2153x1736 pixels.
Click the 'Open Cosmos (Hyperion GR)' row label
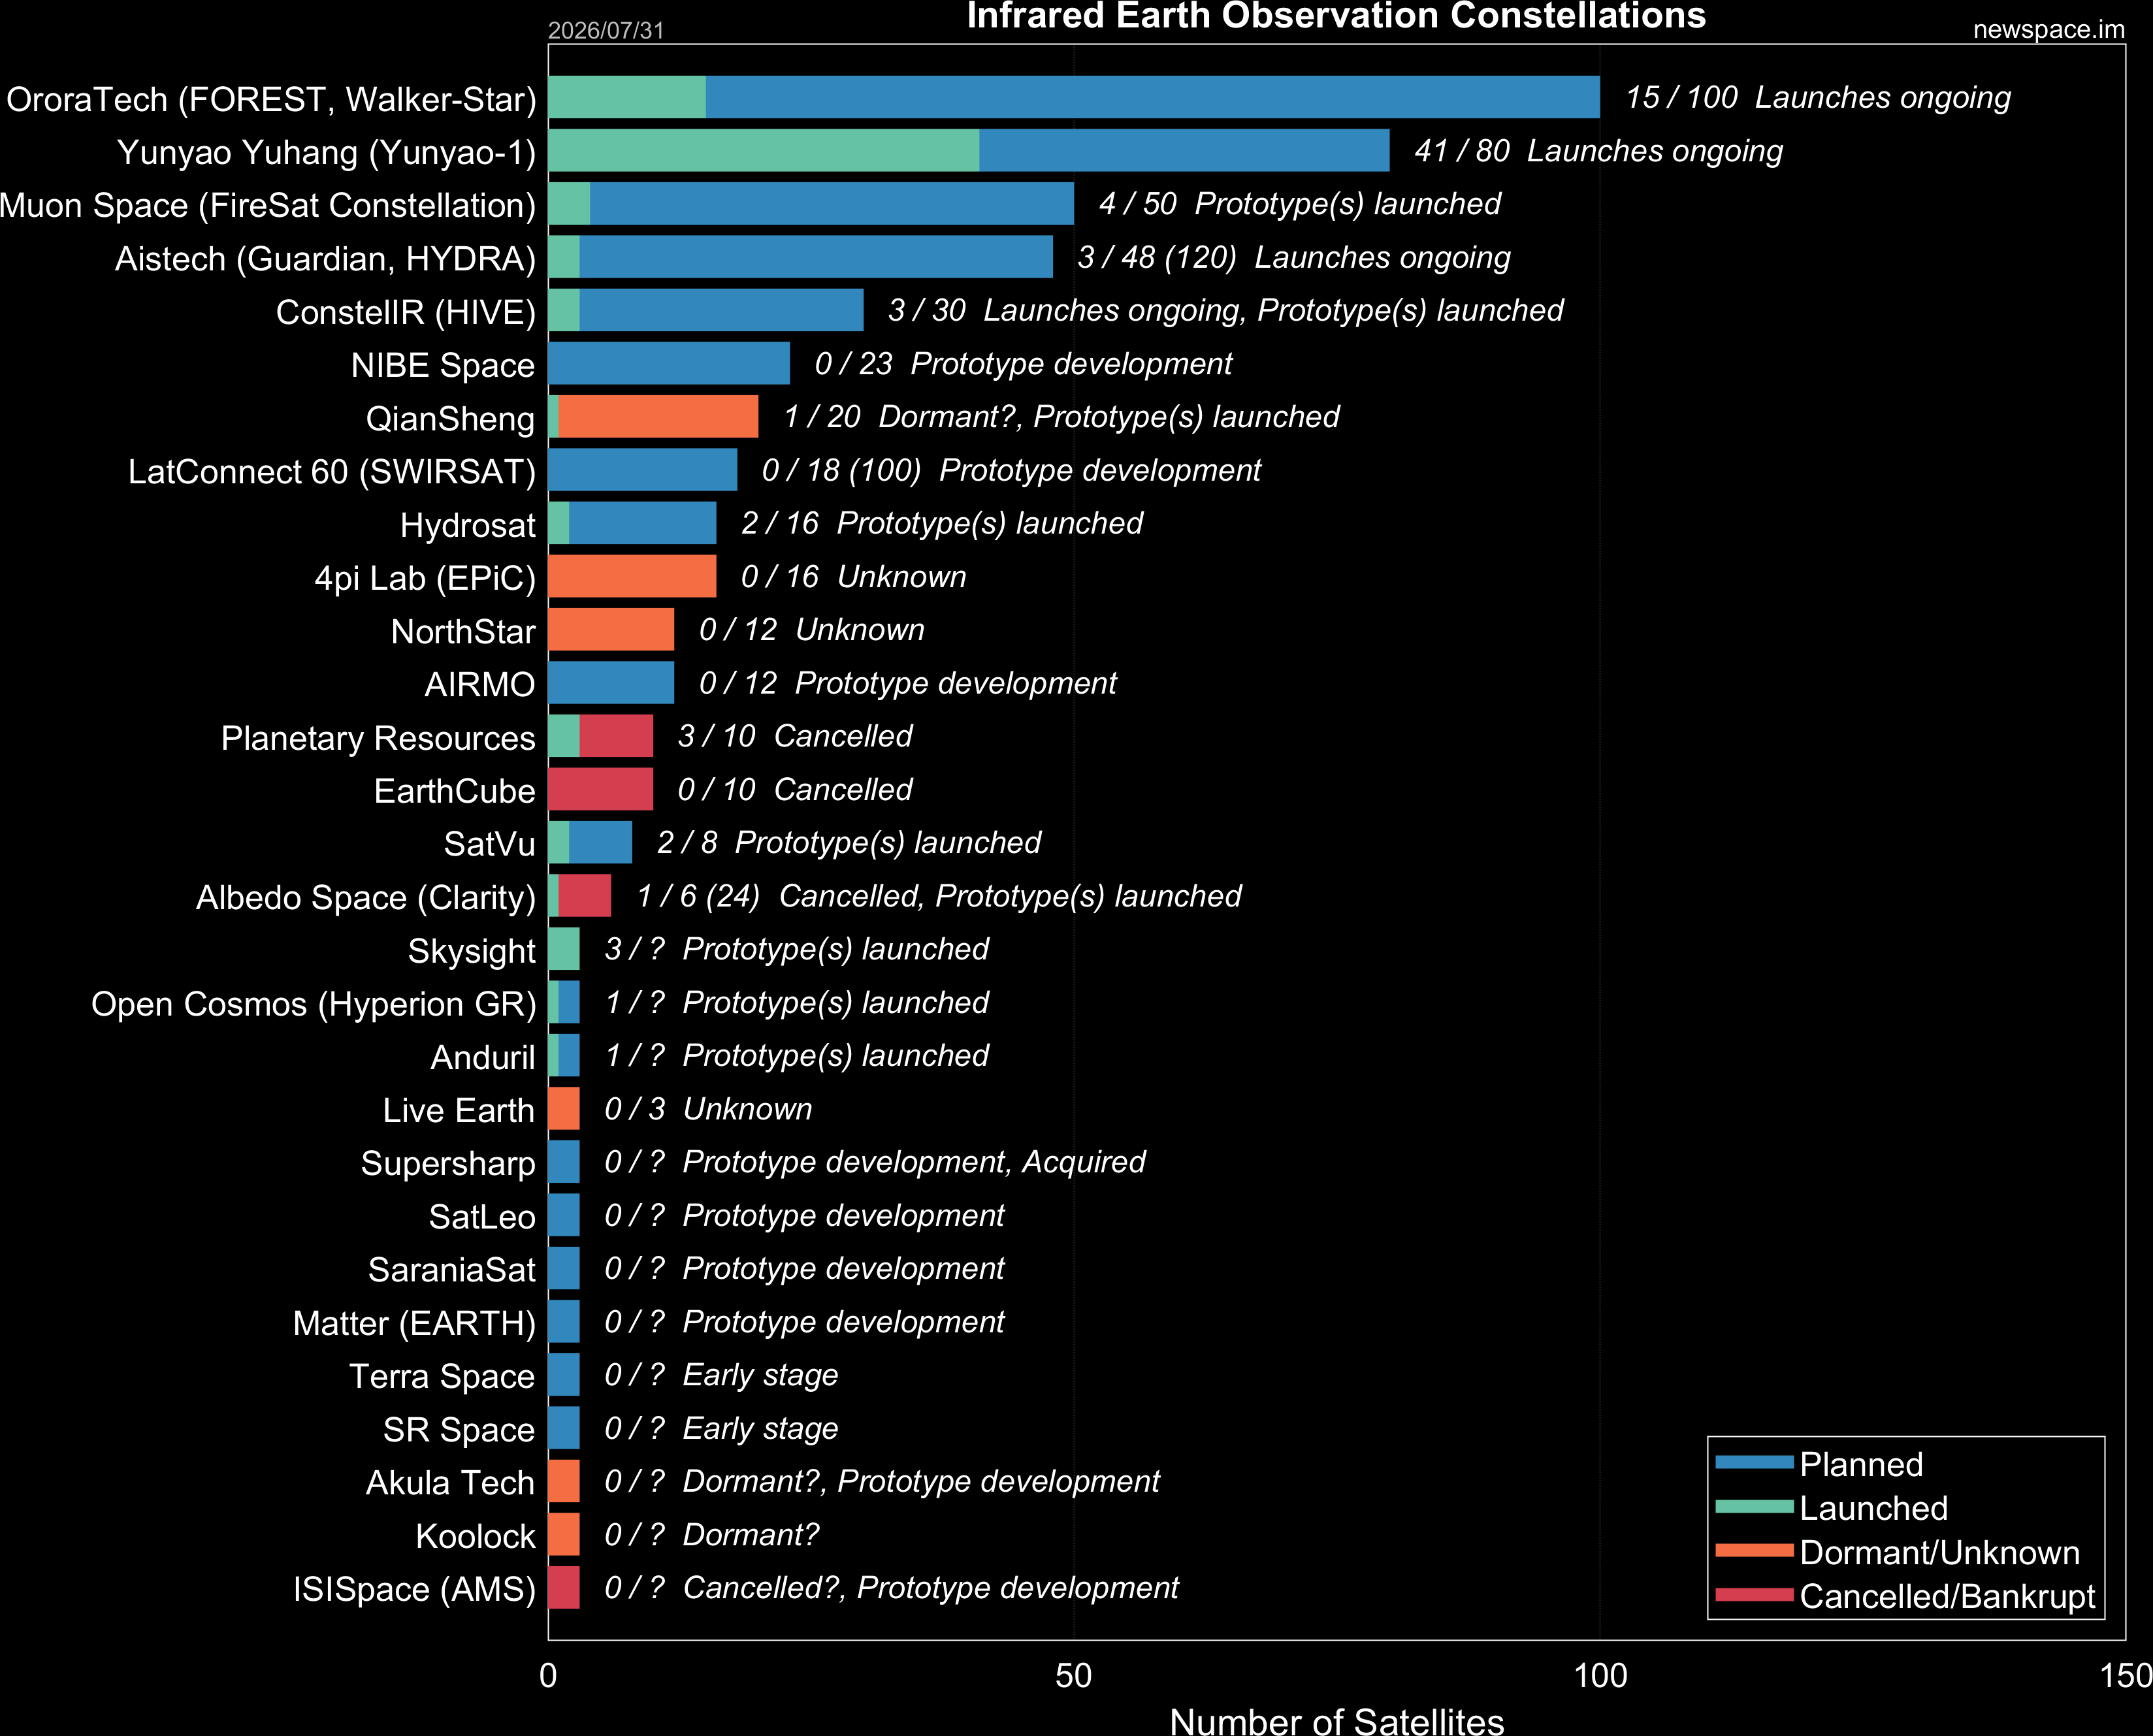[x=314, y=1004]
